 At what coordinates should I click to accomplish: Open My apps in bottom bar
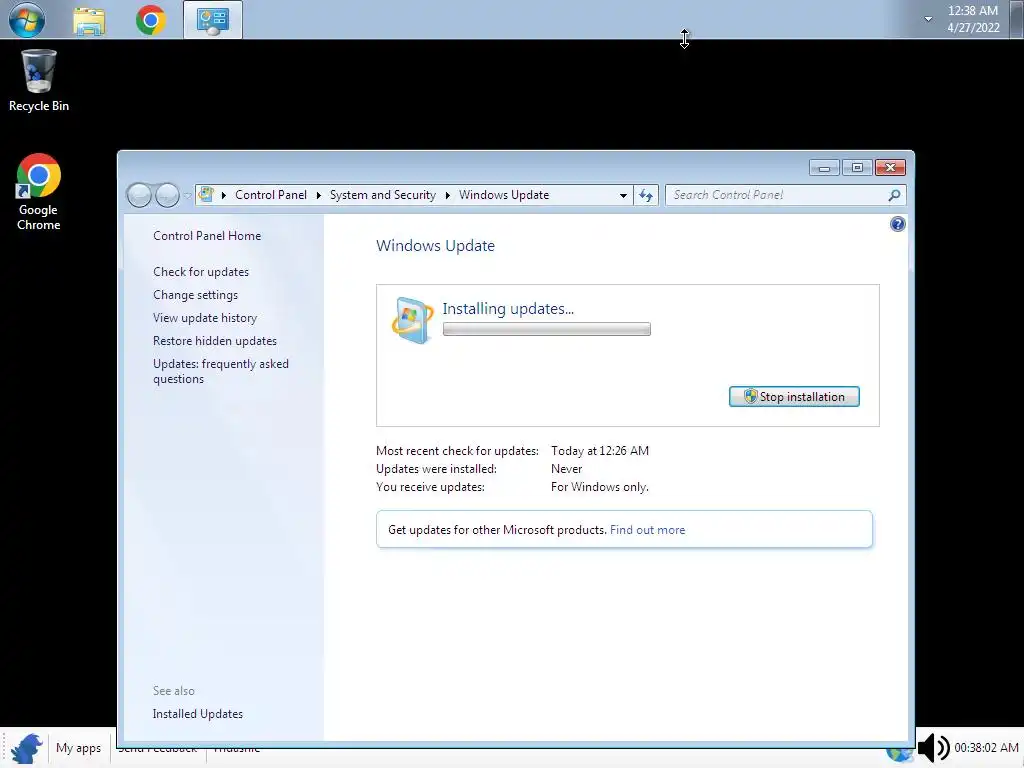(78, 748)
